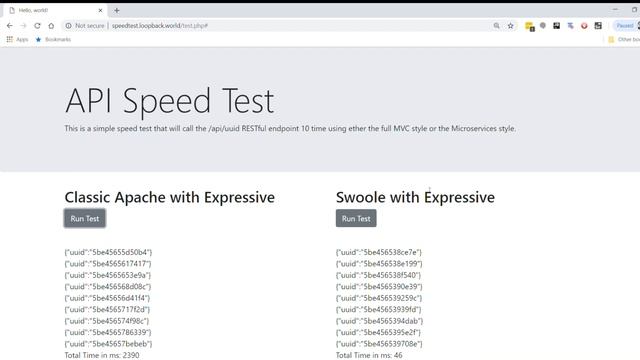Click the Paused profile button
This screenshot has width=640, height=360.
[626, 26]
